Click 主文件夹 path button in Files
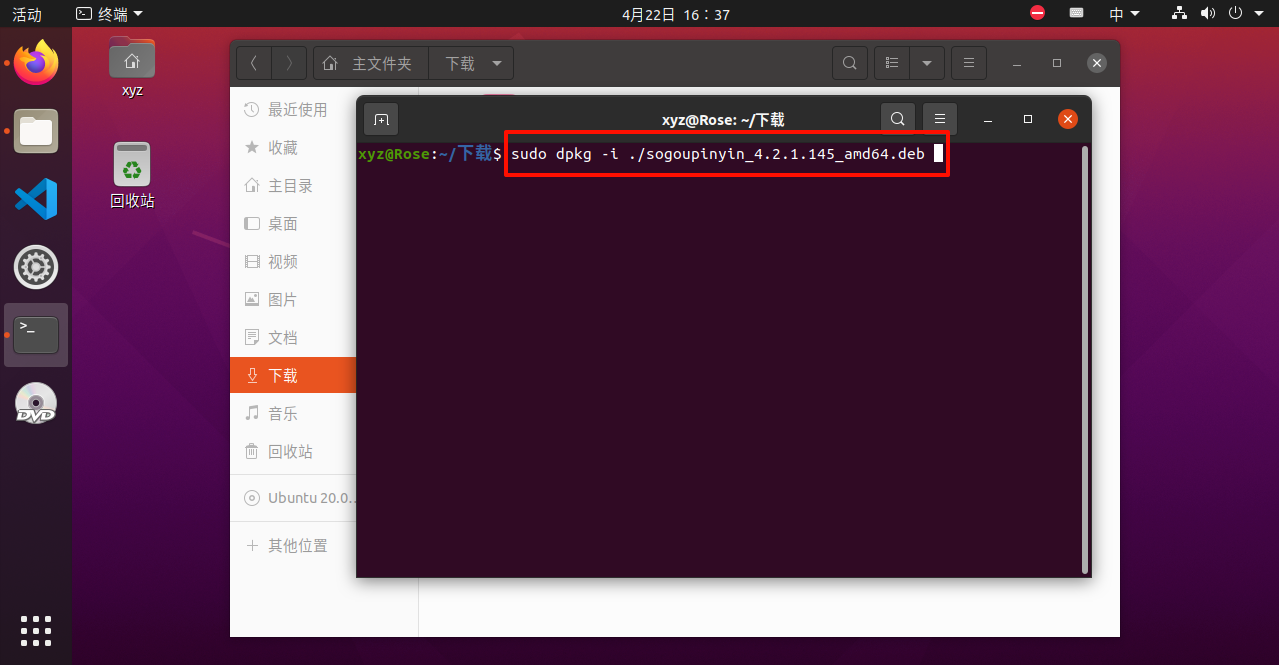 (x=371, y=63)
